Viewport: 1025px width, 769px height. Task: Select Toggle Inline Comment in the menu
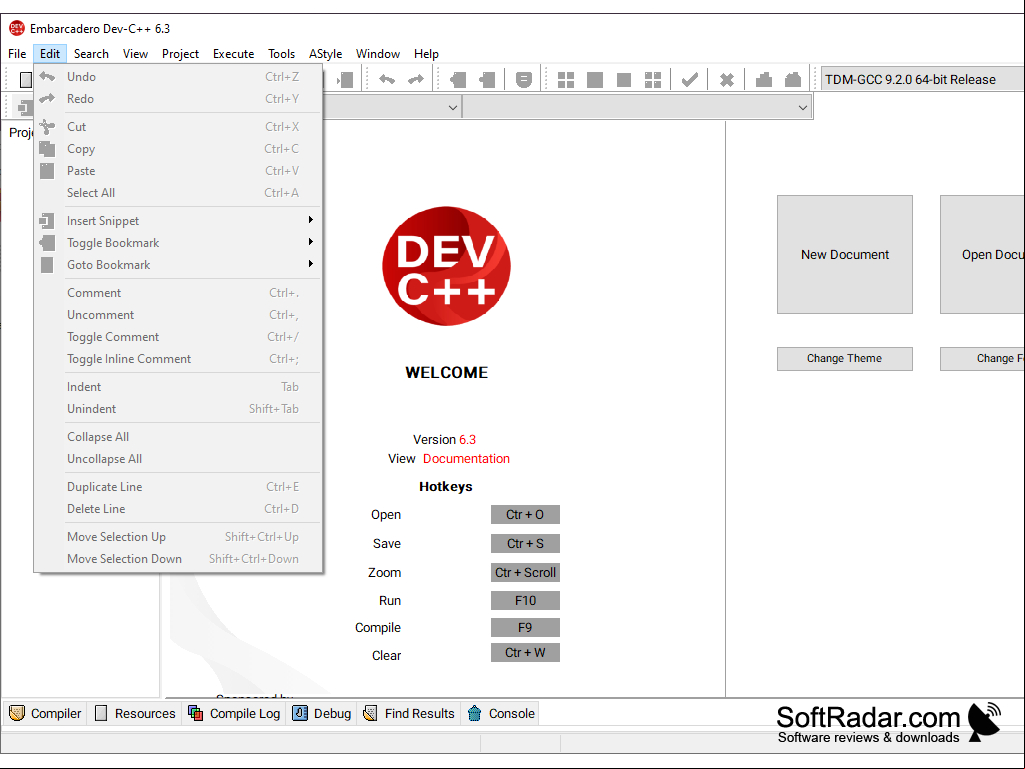178,359
